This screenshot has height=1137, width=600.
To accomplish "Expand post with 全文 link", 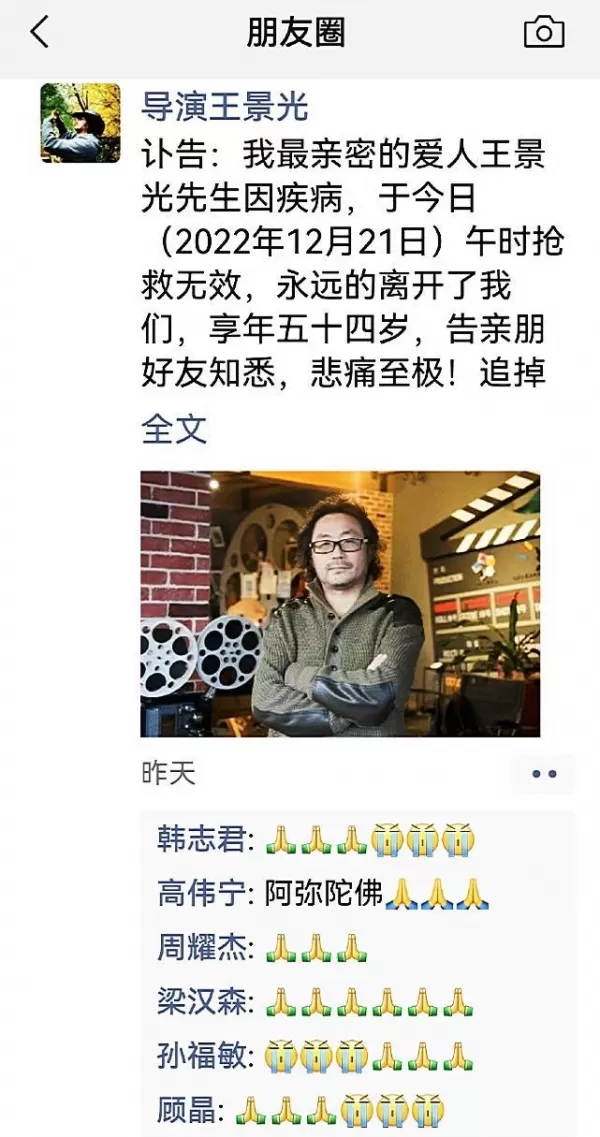I will tap(174, 429).
